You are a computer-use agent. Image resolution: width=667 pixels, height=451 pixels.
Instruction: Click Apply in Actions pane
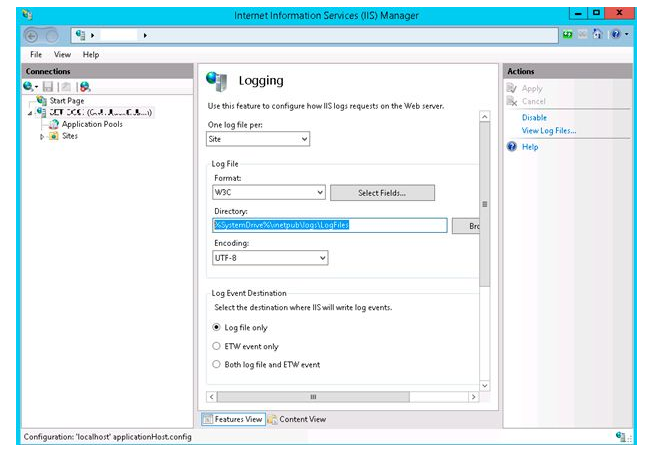click(x=532, y=88)
